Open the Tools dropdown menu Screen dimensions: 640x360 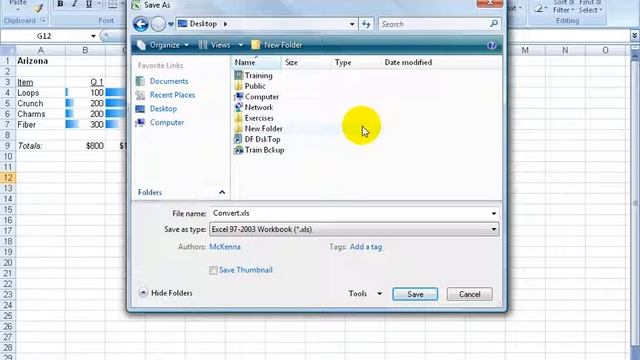365,293
